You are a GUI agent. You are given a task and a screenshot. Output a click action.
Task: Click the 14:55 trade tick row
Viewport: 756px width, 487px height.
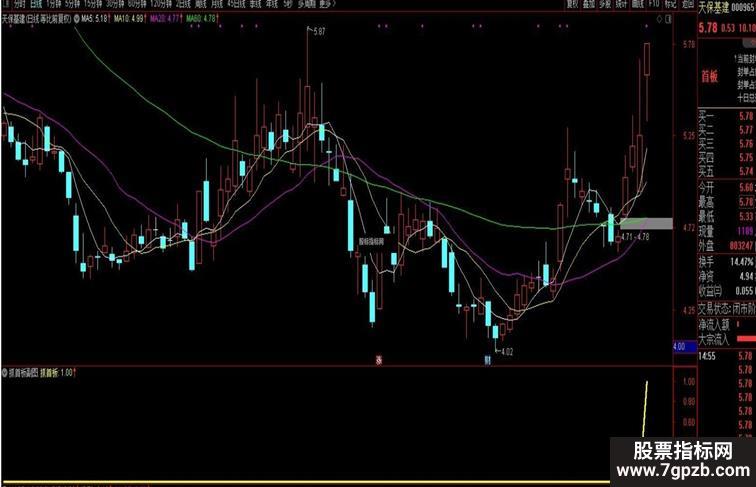pos(727,356)
